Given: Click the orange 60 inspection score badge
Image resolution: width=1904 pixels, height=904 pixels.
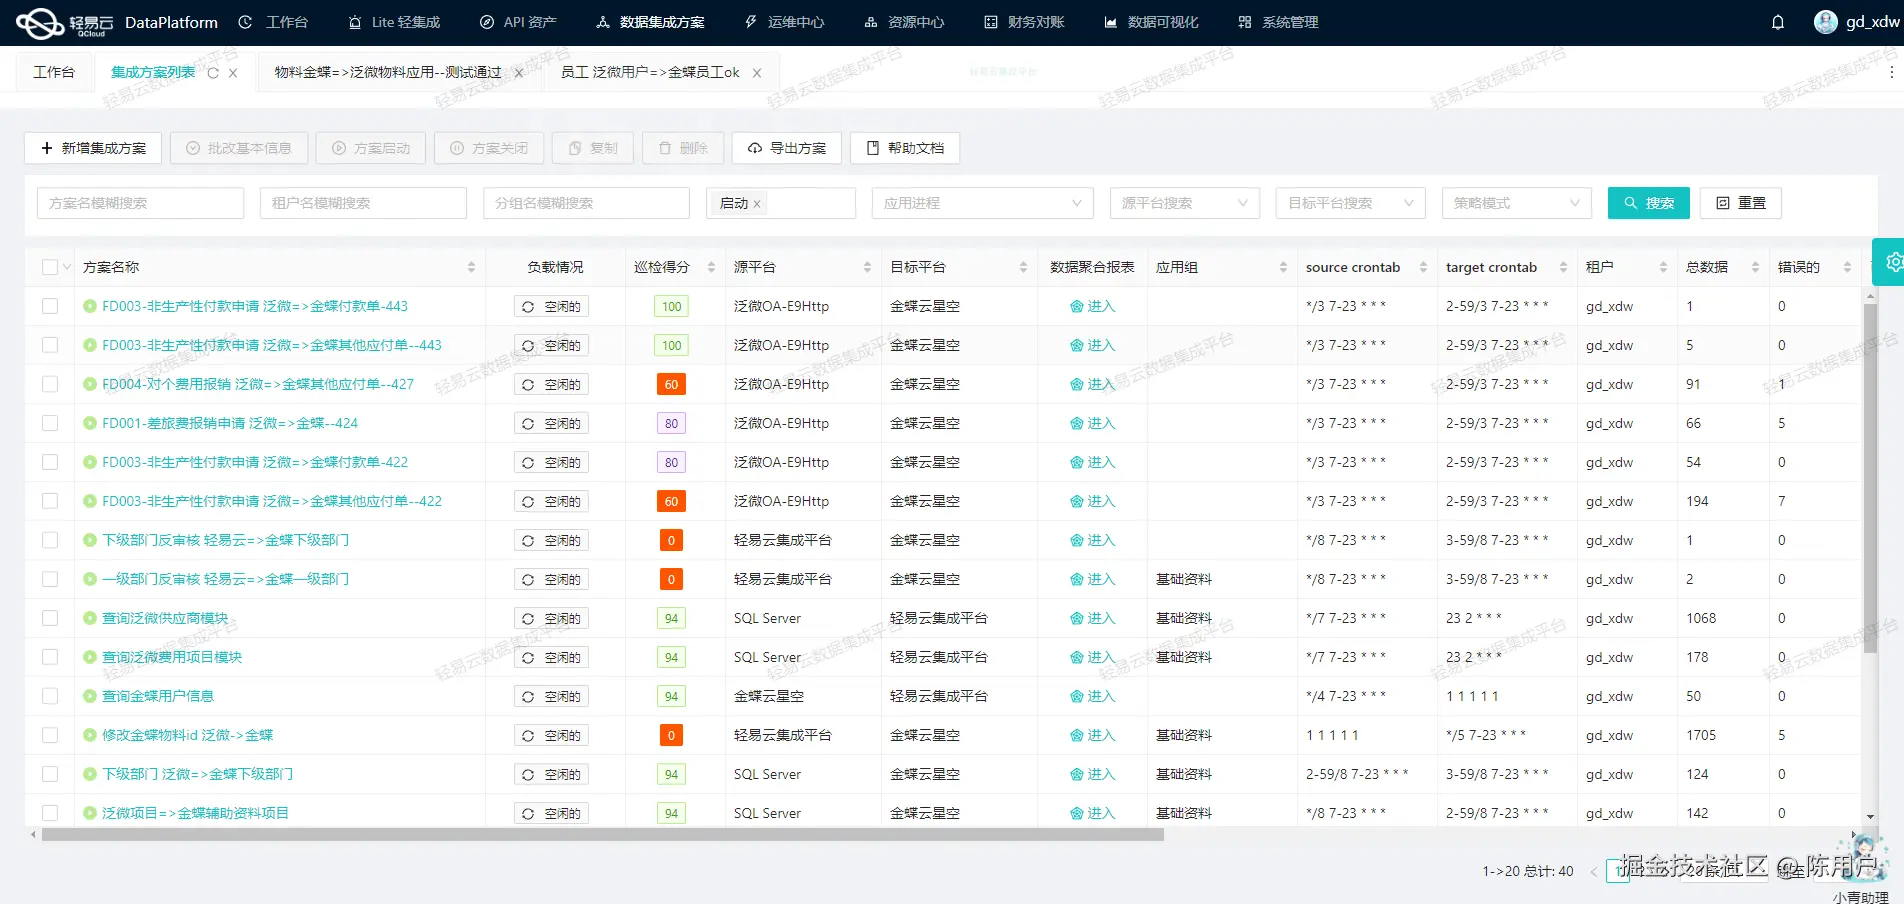Looking at the screenshot, I should click(670, 384).
